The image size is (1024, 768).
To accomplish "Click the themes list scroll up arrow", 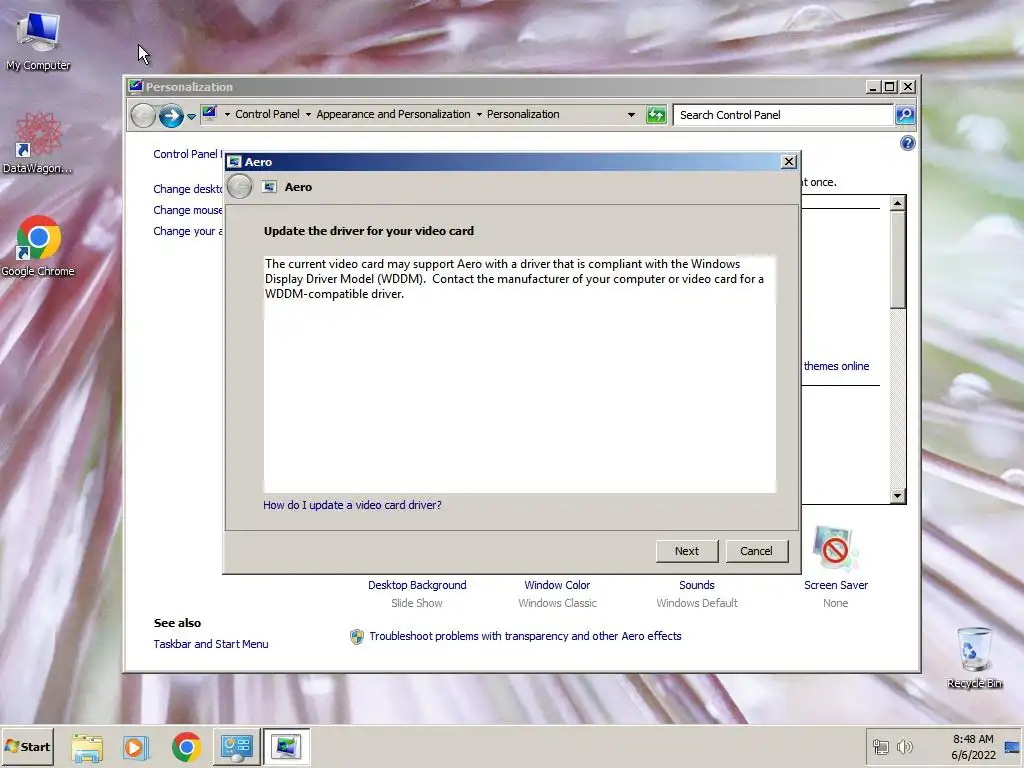I will point(898,203).
